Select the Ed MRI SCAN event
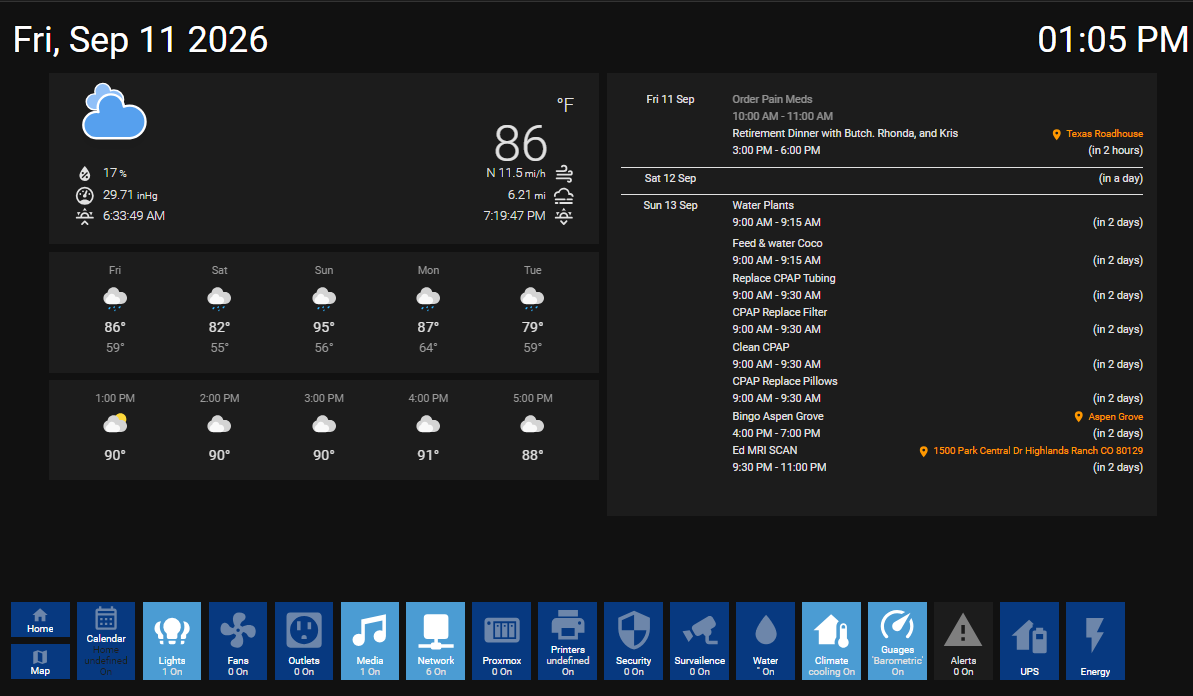1193x696 pixels. click(x=765, y=450)
